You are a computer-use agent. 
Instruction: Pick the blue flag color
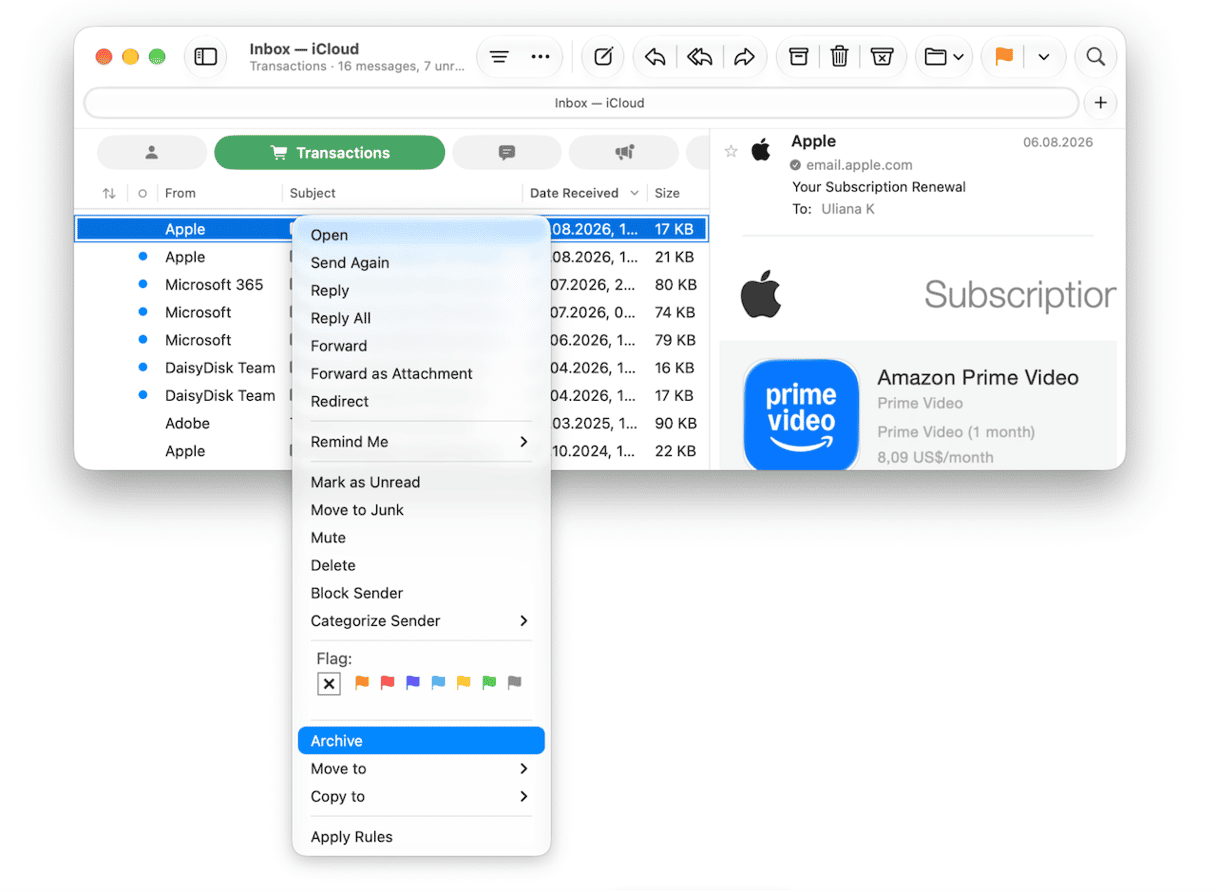[x=438, y=683]
